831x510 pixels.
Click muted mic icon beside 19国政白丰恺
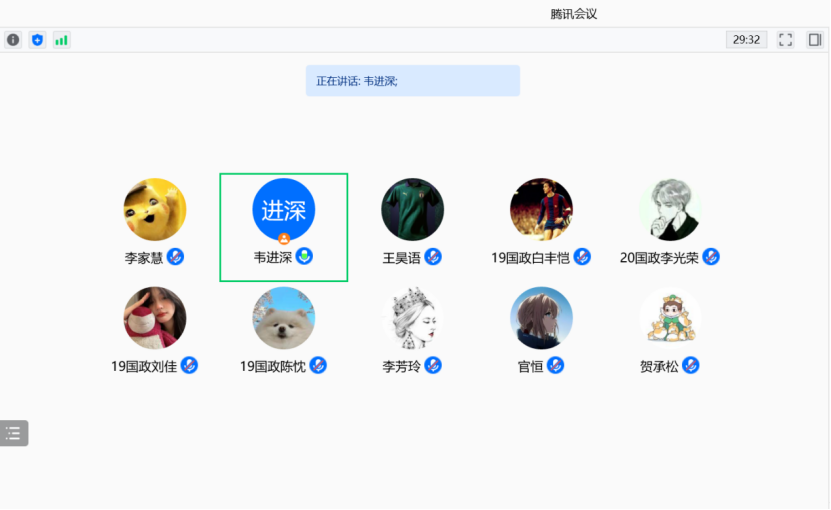582,257
